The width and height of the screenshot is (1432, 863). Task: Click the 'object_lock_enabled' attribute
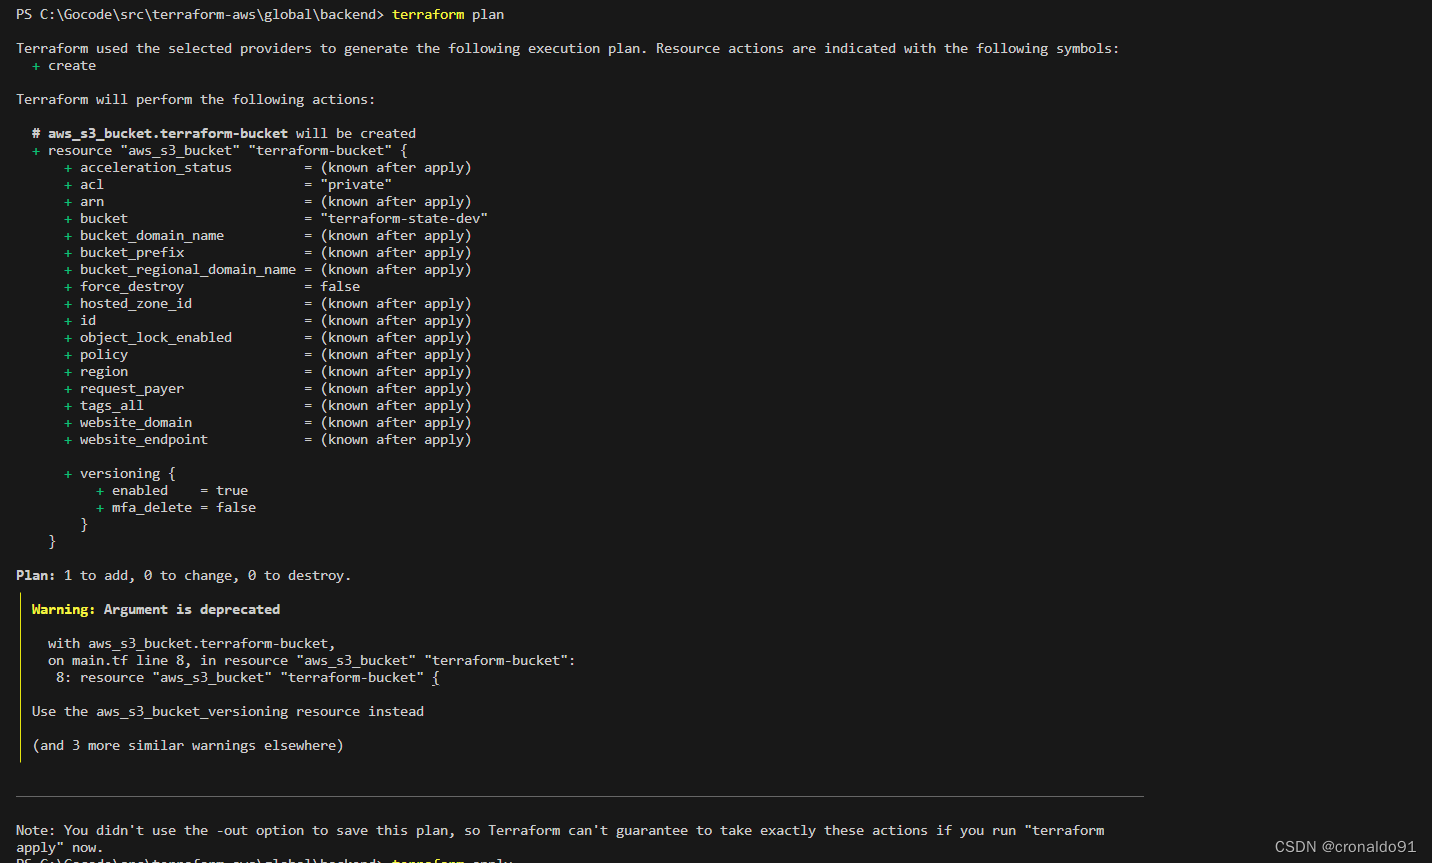pos(156,338)
